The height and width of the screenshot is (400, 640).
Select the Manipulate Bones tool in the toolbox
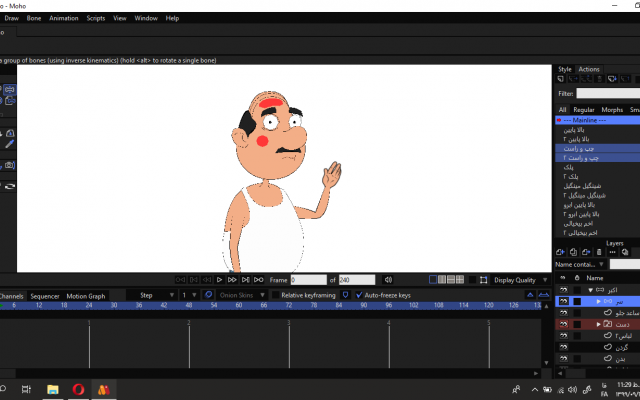pyautogui.click(x=10, y=89)
